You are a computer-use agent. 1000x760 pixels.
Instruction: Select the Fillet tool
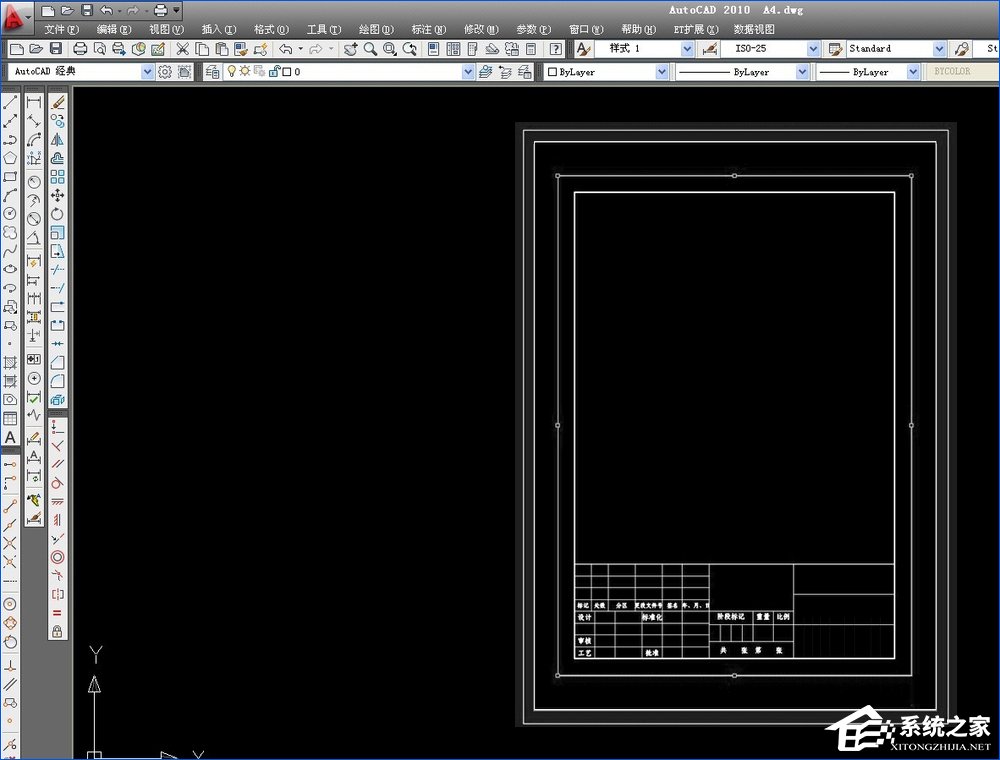point(57,381)
